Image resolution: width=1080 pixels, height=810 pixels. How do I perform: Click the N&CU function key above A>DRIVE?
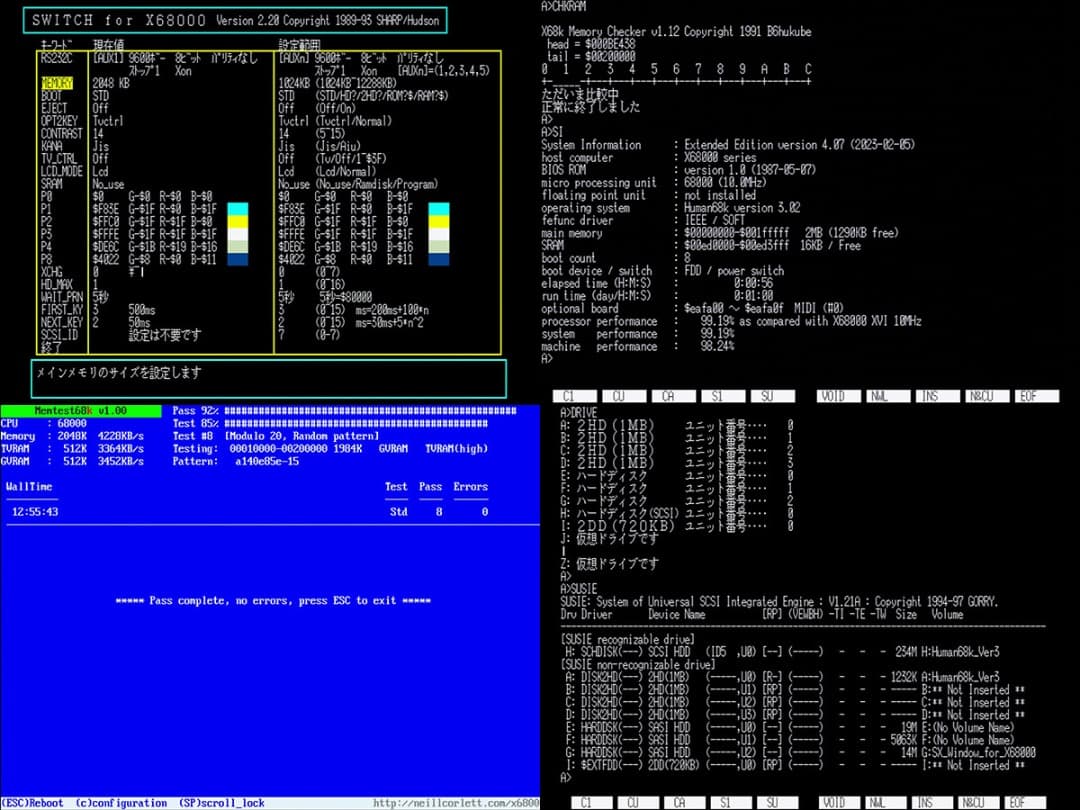tap(988, 396)
